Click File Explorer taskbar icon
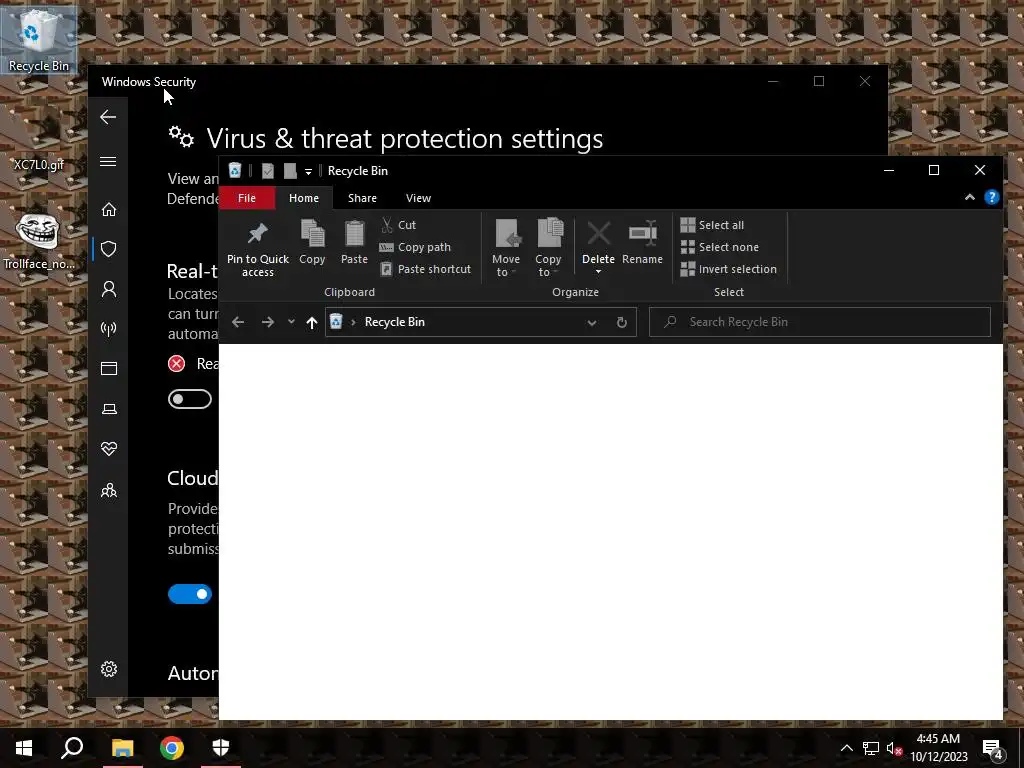Viewport: 1024px width, 768px height. coord(122,748)
